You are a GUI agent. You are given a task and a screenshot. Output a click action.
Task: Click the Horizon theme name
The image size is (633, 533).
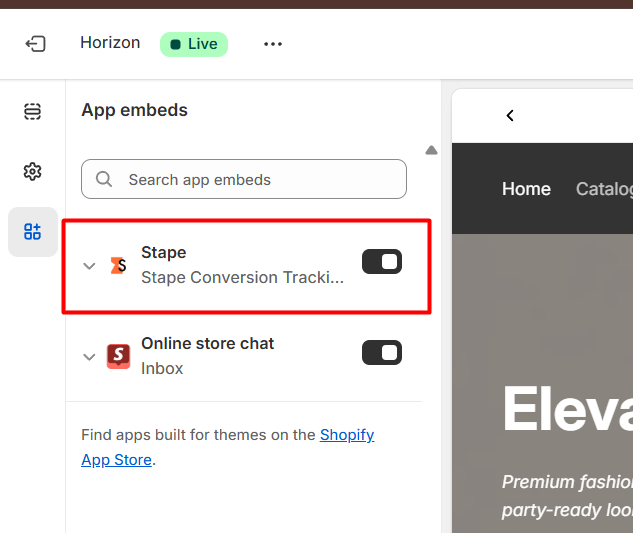(x=110, y=43)
